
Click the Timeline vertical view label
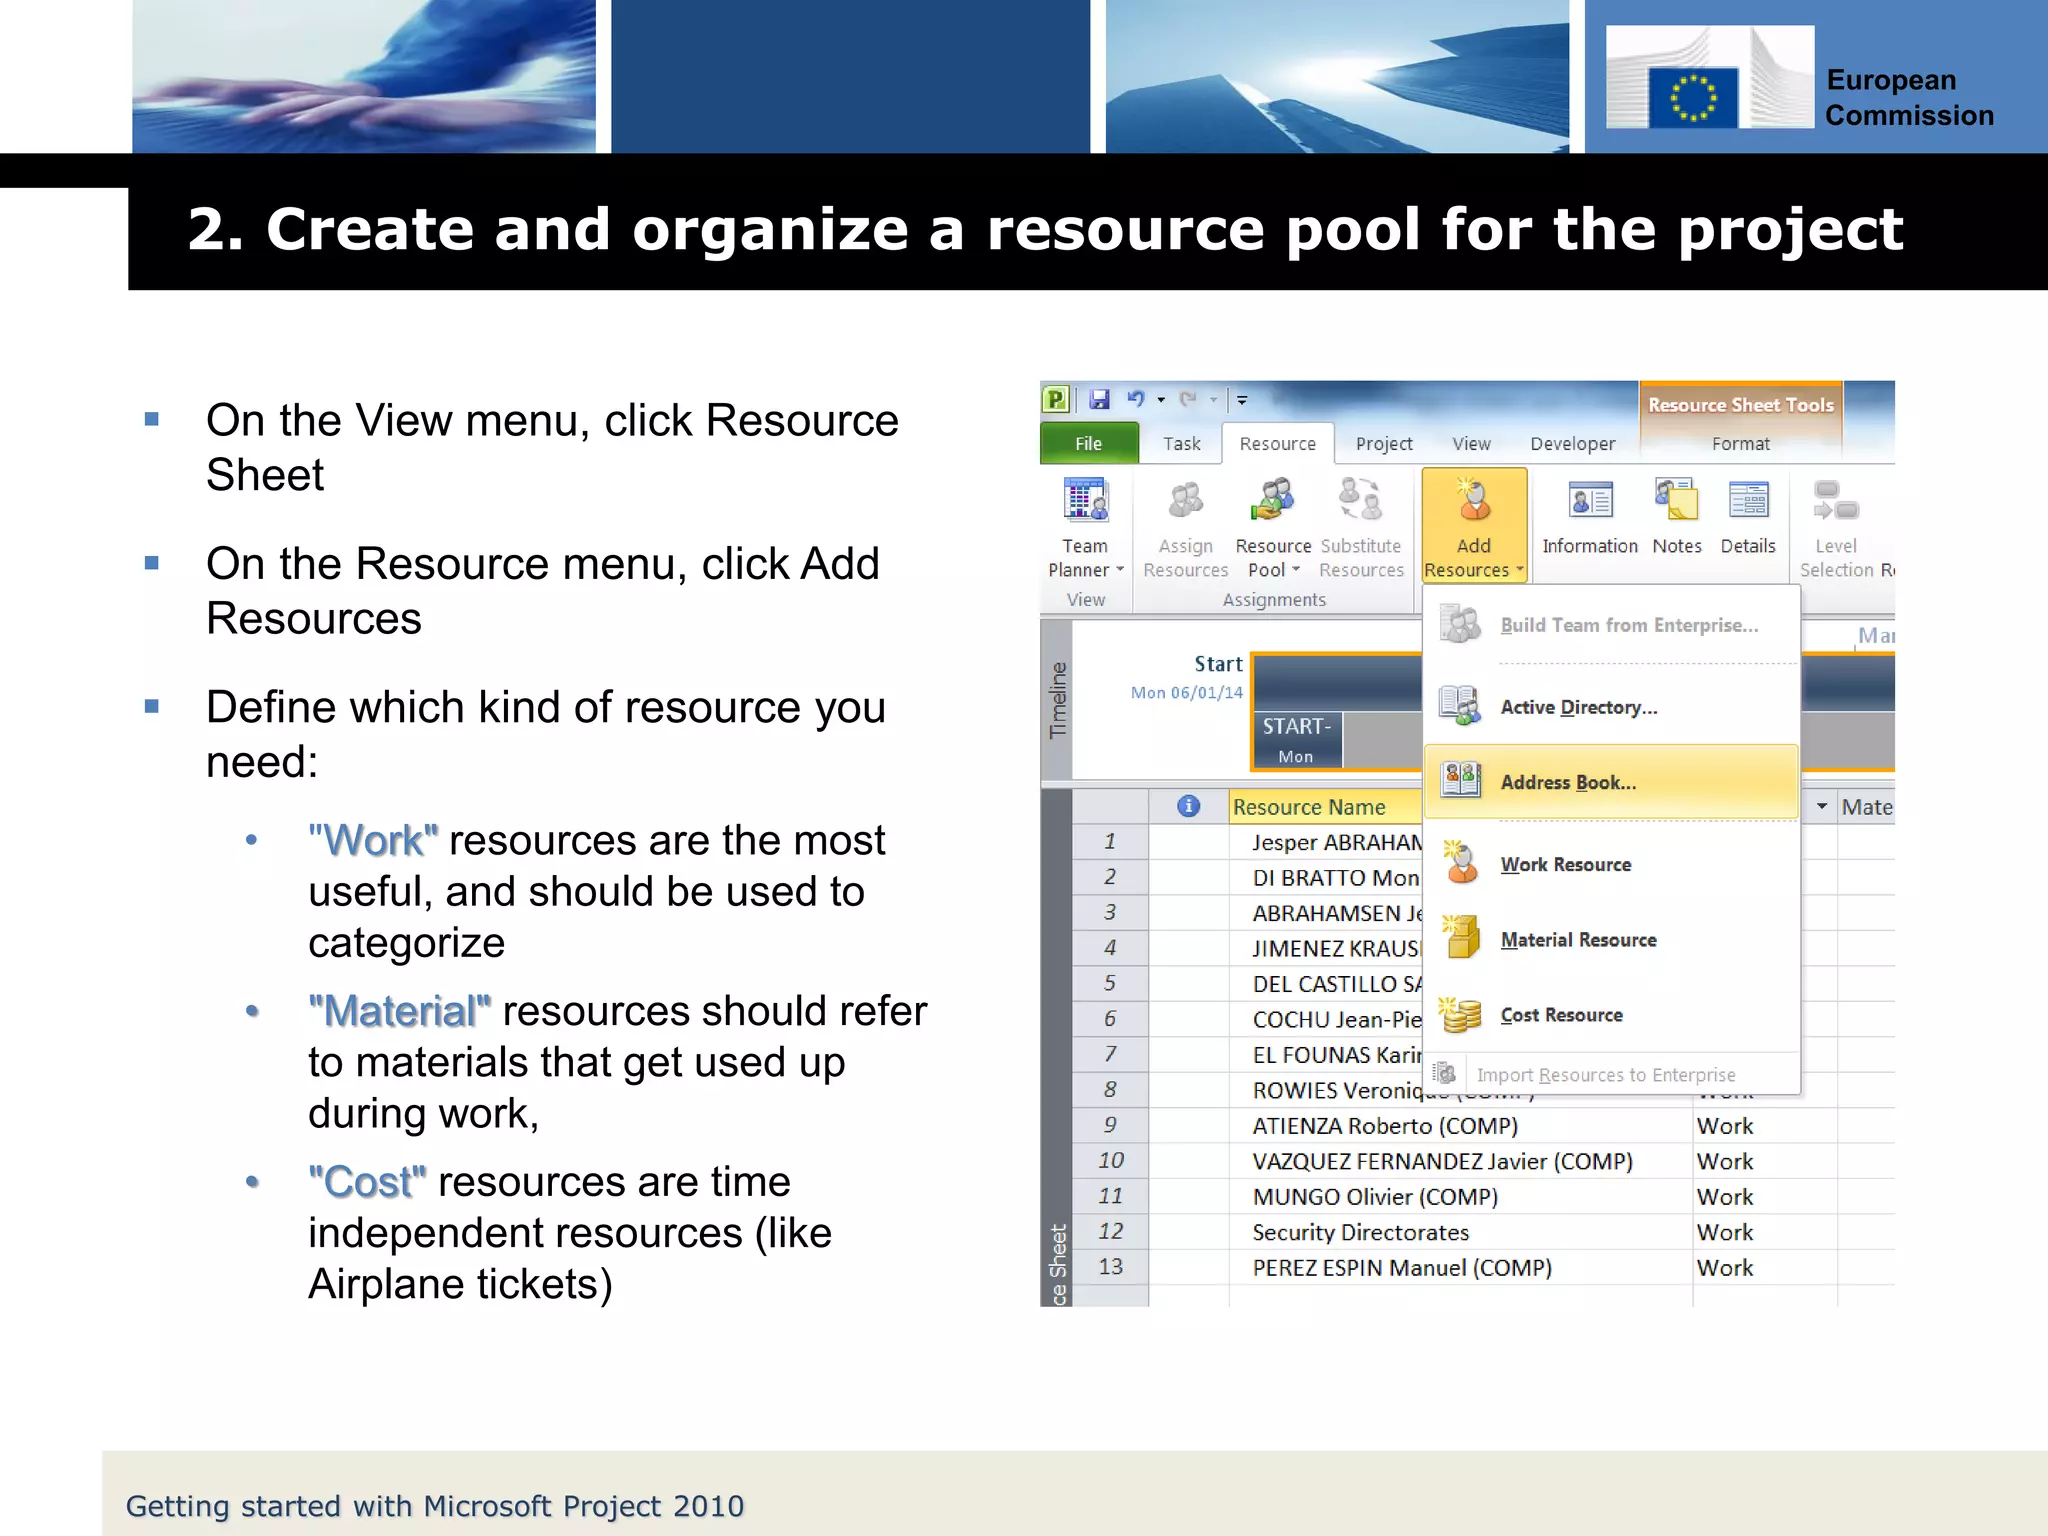[1057, 700]
